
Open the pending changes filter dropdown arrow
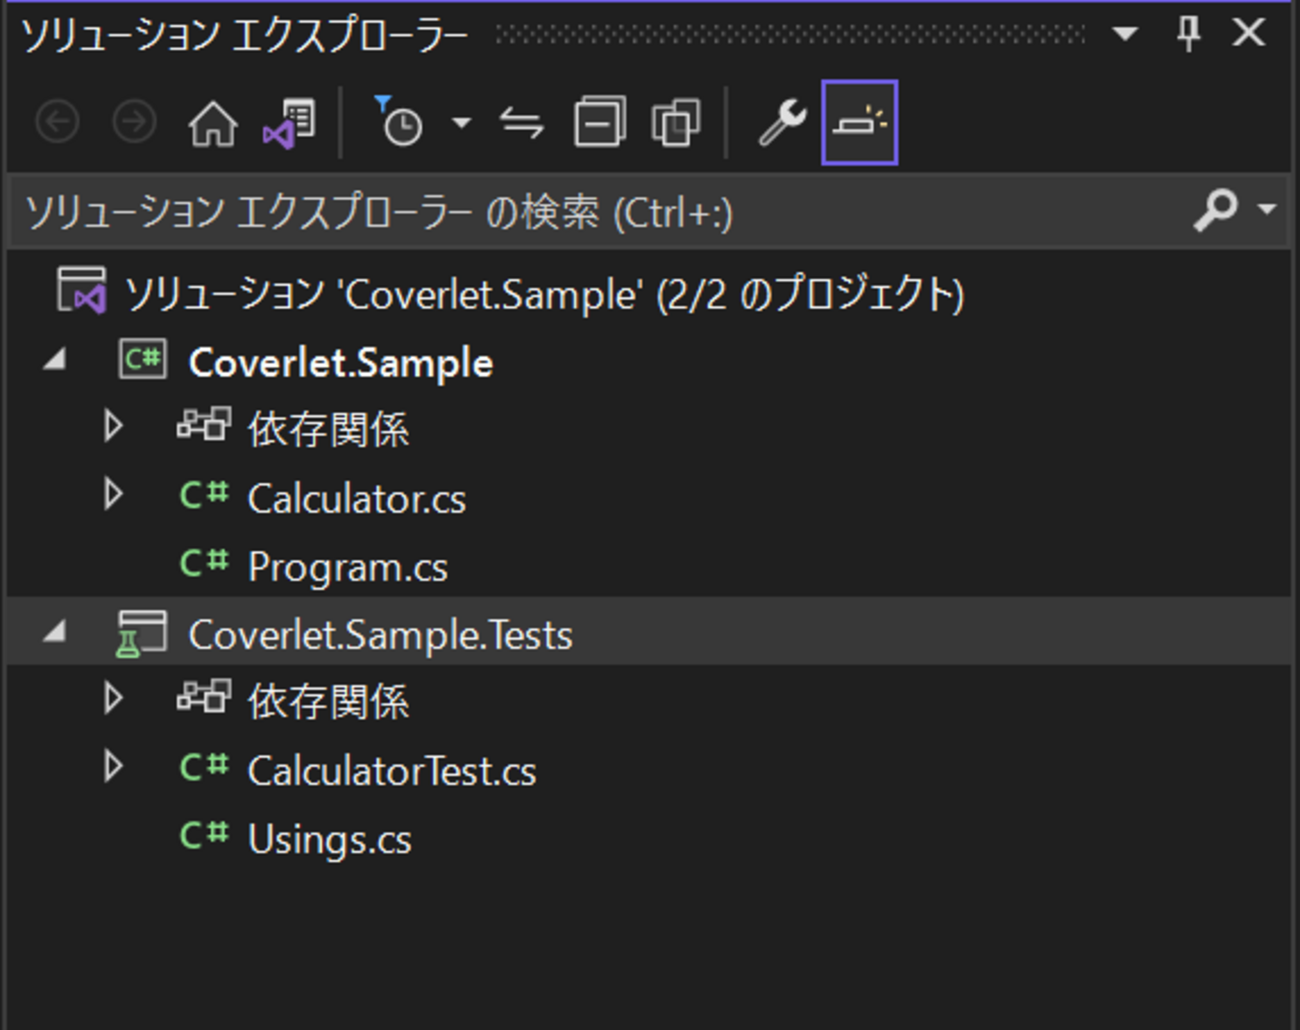click(461, 124)
